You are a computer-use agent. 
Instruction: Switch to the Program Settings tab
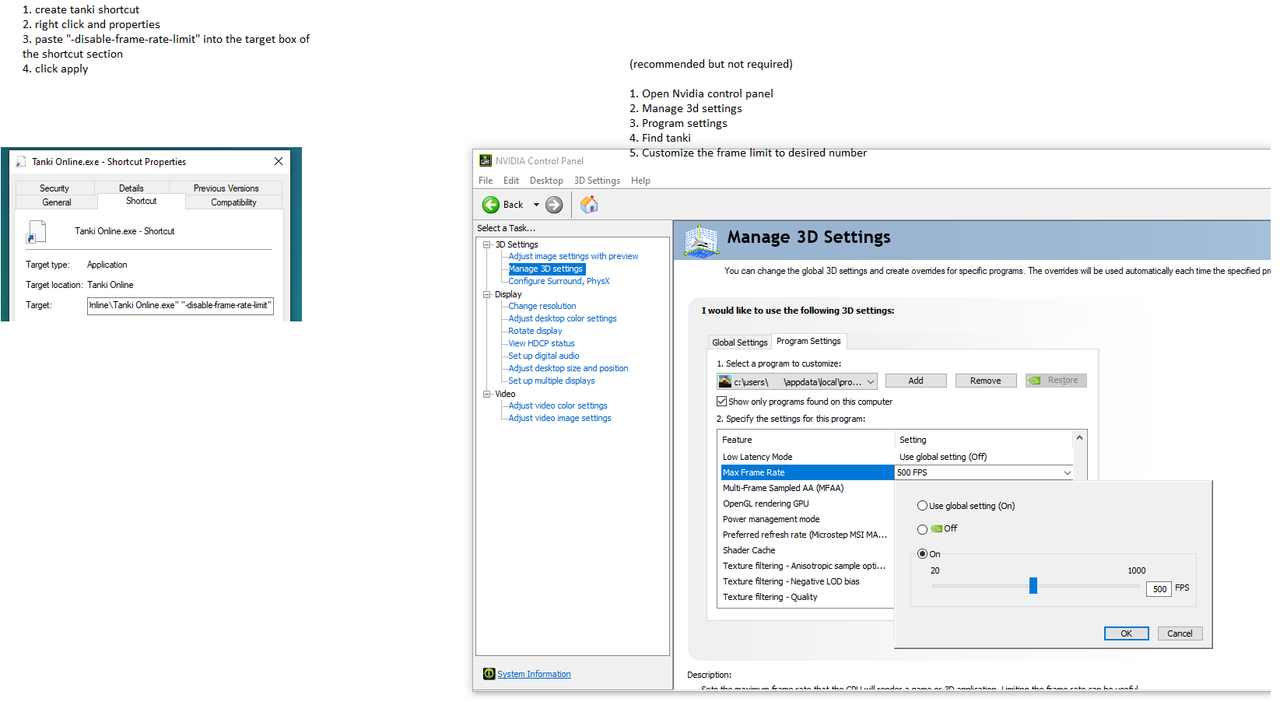click(x=809, y=341)
